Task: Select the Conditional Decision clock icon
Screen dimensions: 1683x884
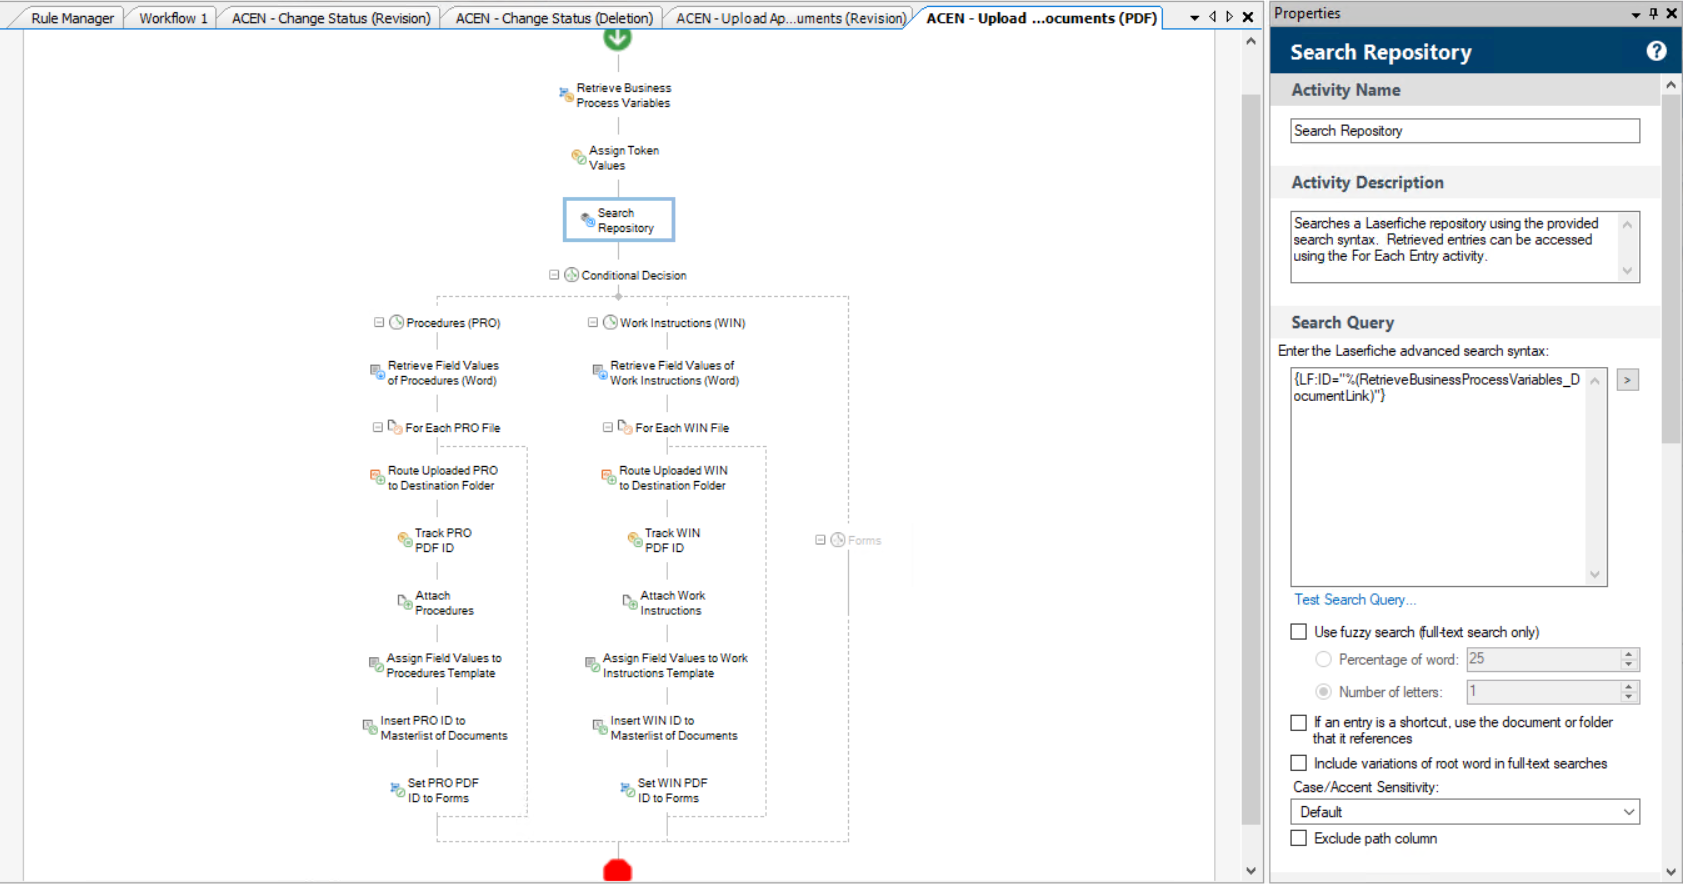Action: 572,275
